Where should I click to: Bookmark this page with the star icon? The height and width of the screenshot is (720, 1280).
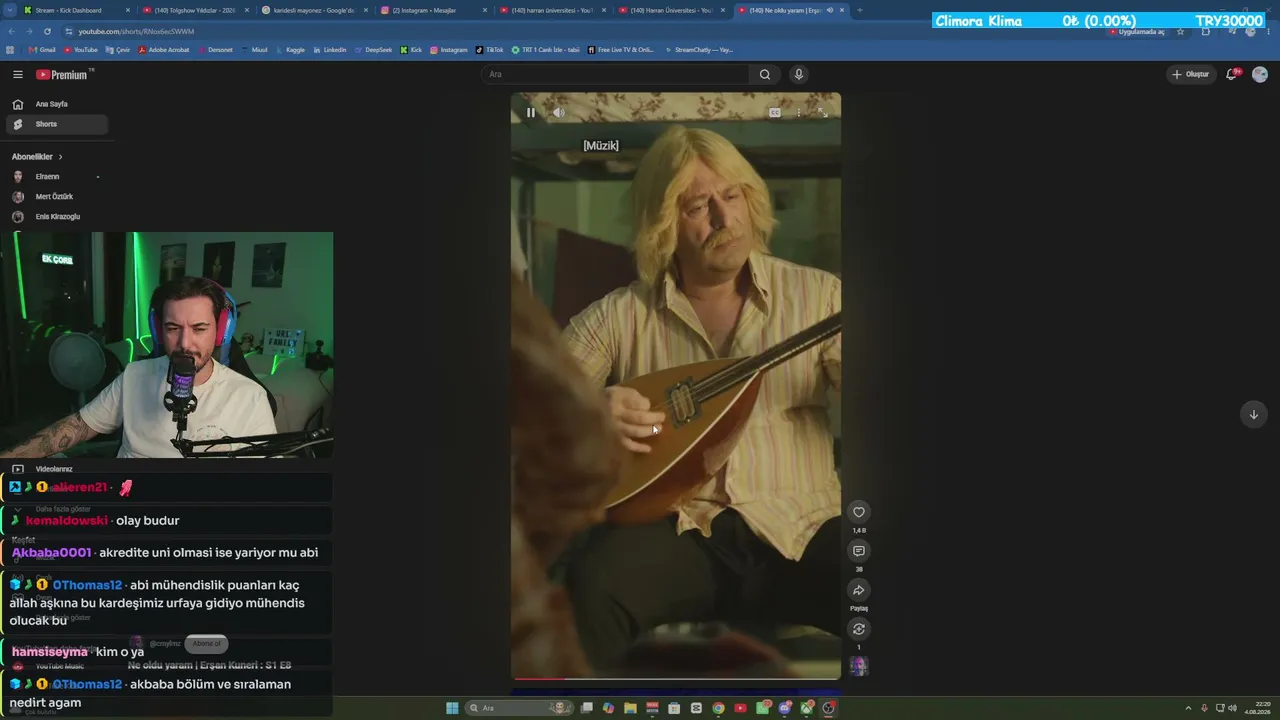[1180, 32]
